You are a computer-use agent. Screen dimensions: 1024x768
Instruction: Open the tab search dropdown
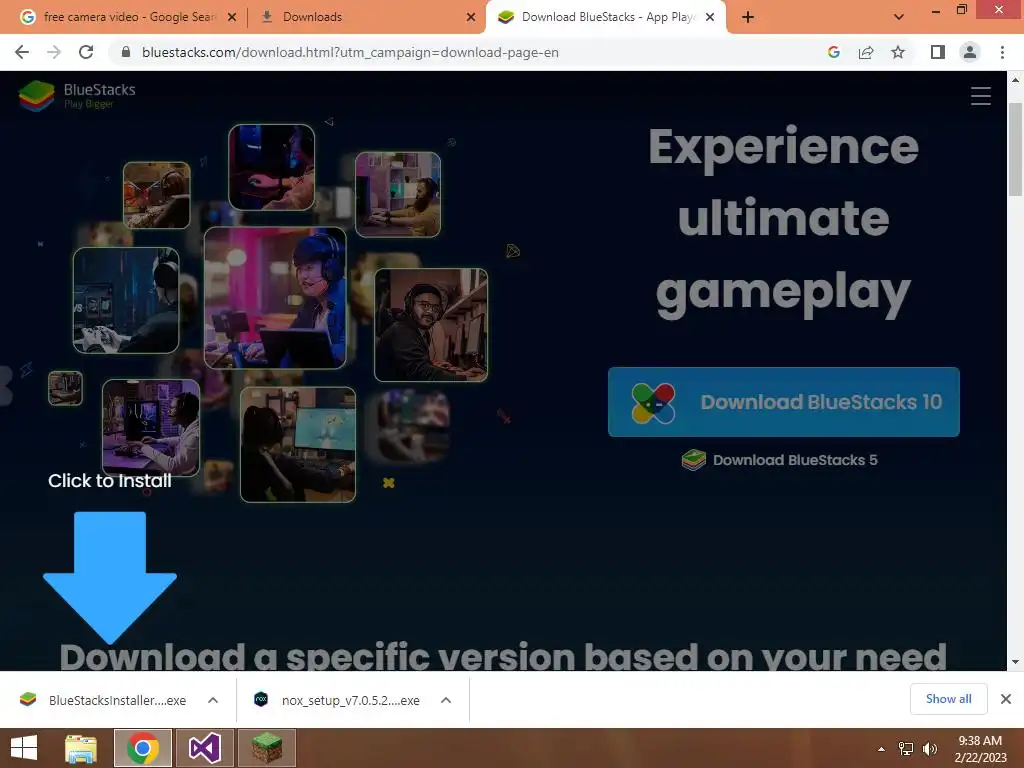click(899, 17)
